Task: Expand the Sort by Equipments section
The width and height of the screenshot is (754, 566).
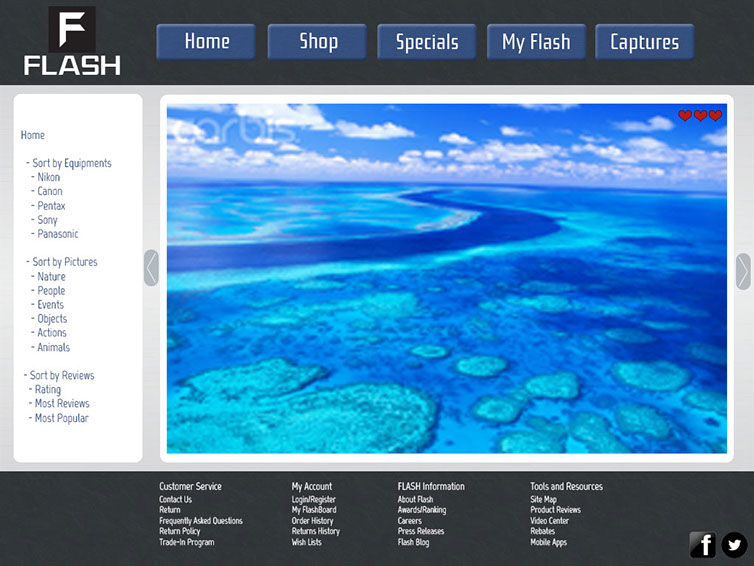Action: [x=71, y=163]
